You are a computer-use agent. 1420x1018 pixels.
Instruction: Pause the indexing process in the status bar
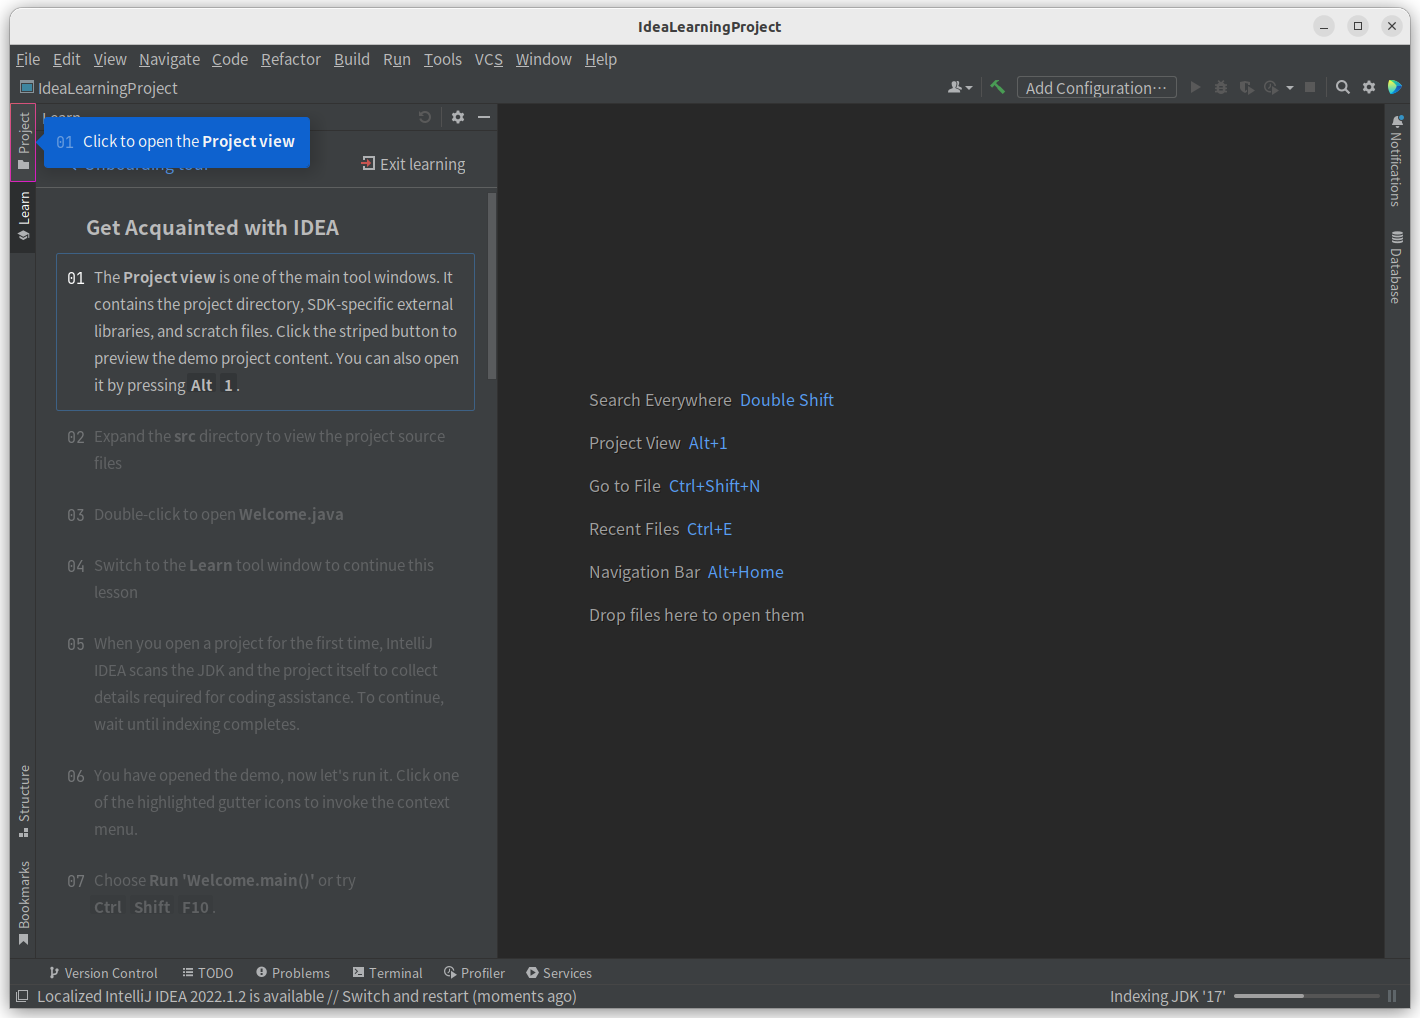pos(1391,996)
